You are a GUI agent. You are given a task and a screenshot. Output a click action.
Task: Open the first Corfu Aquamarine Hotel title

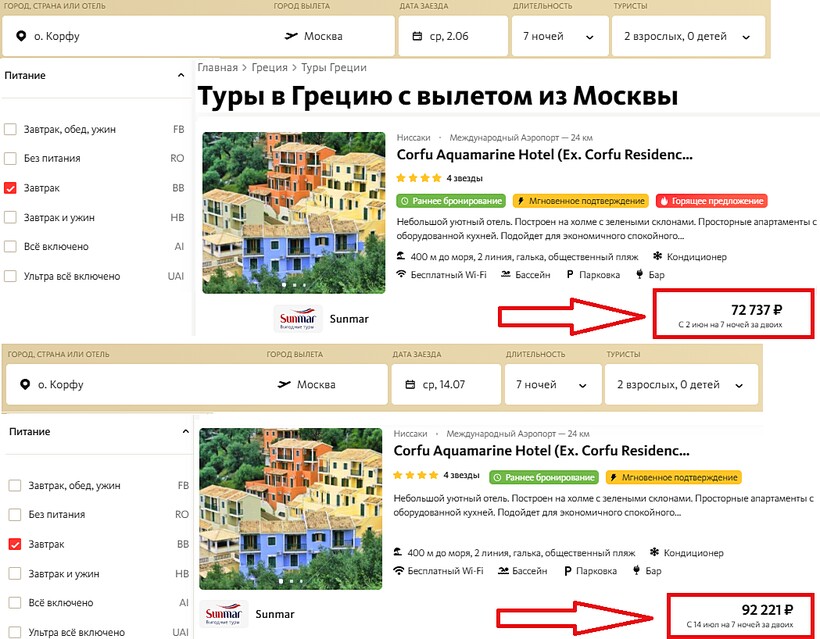point(544,155)
